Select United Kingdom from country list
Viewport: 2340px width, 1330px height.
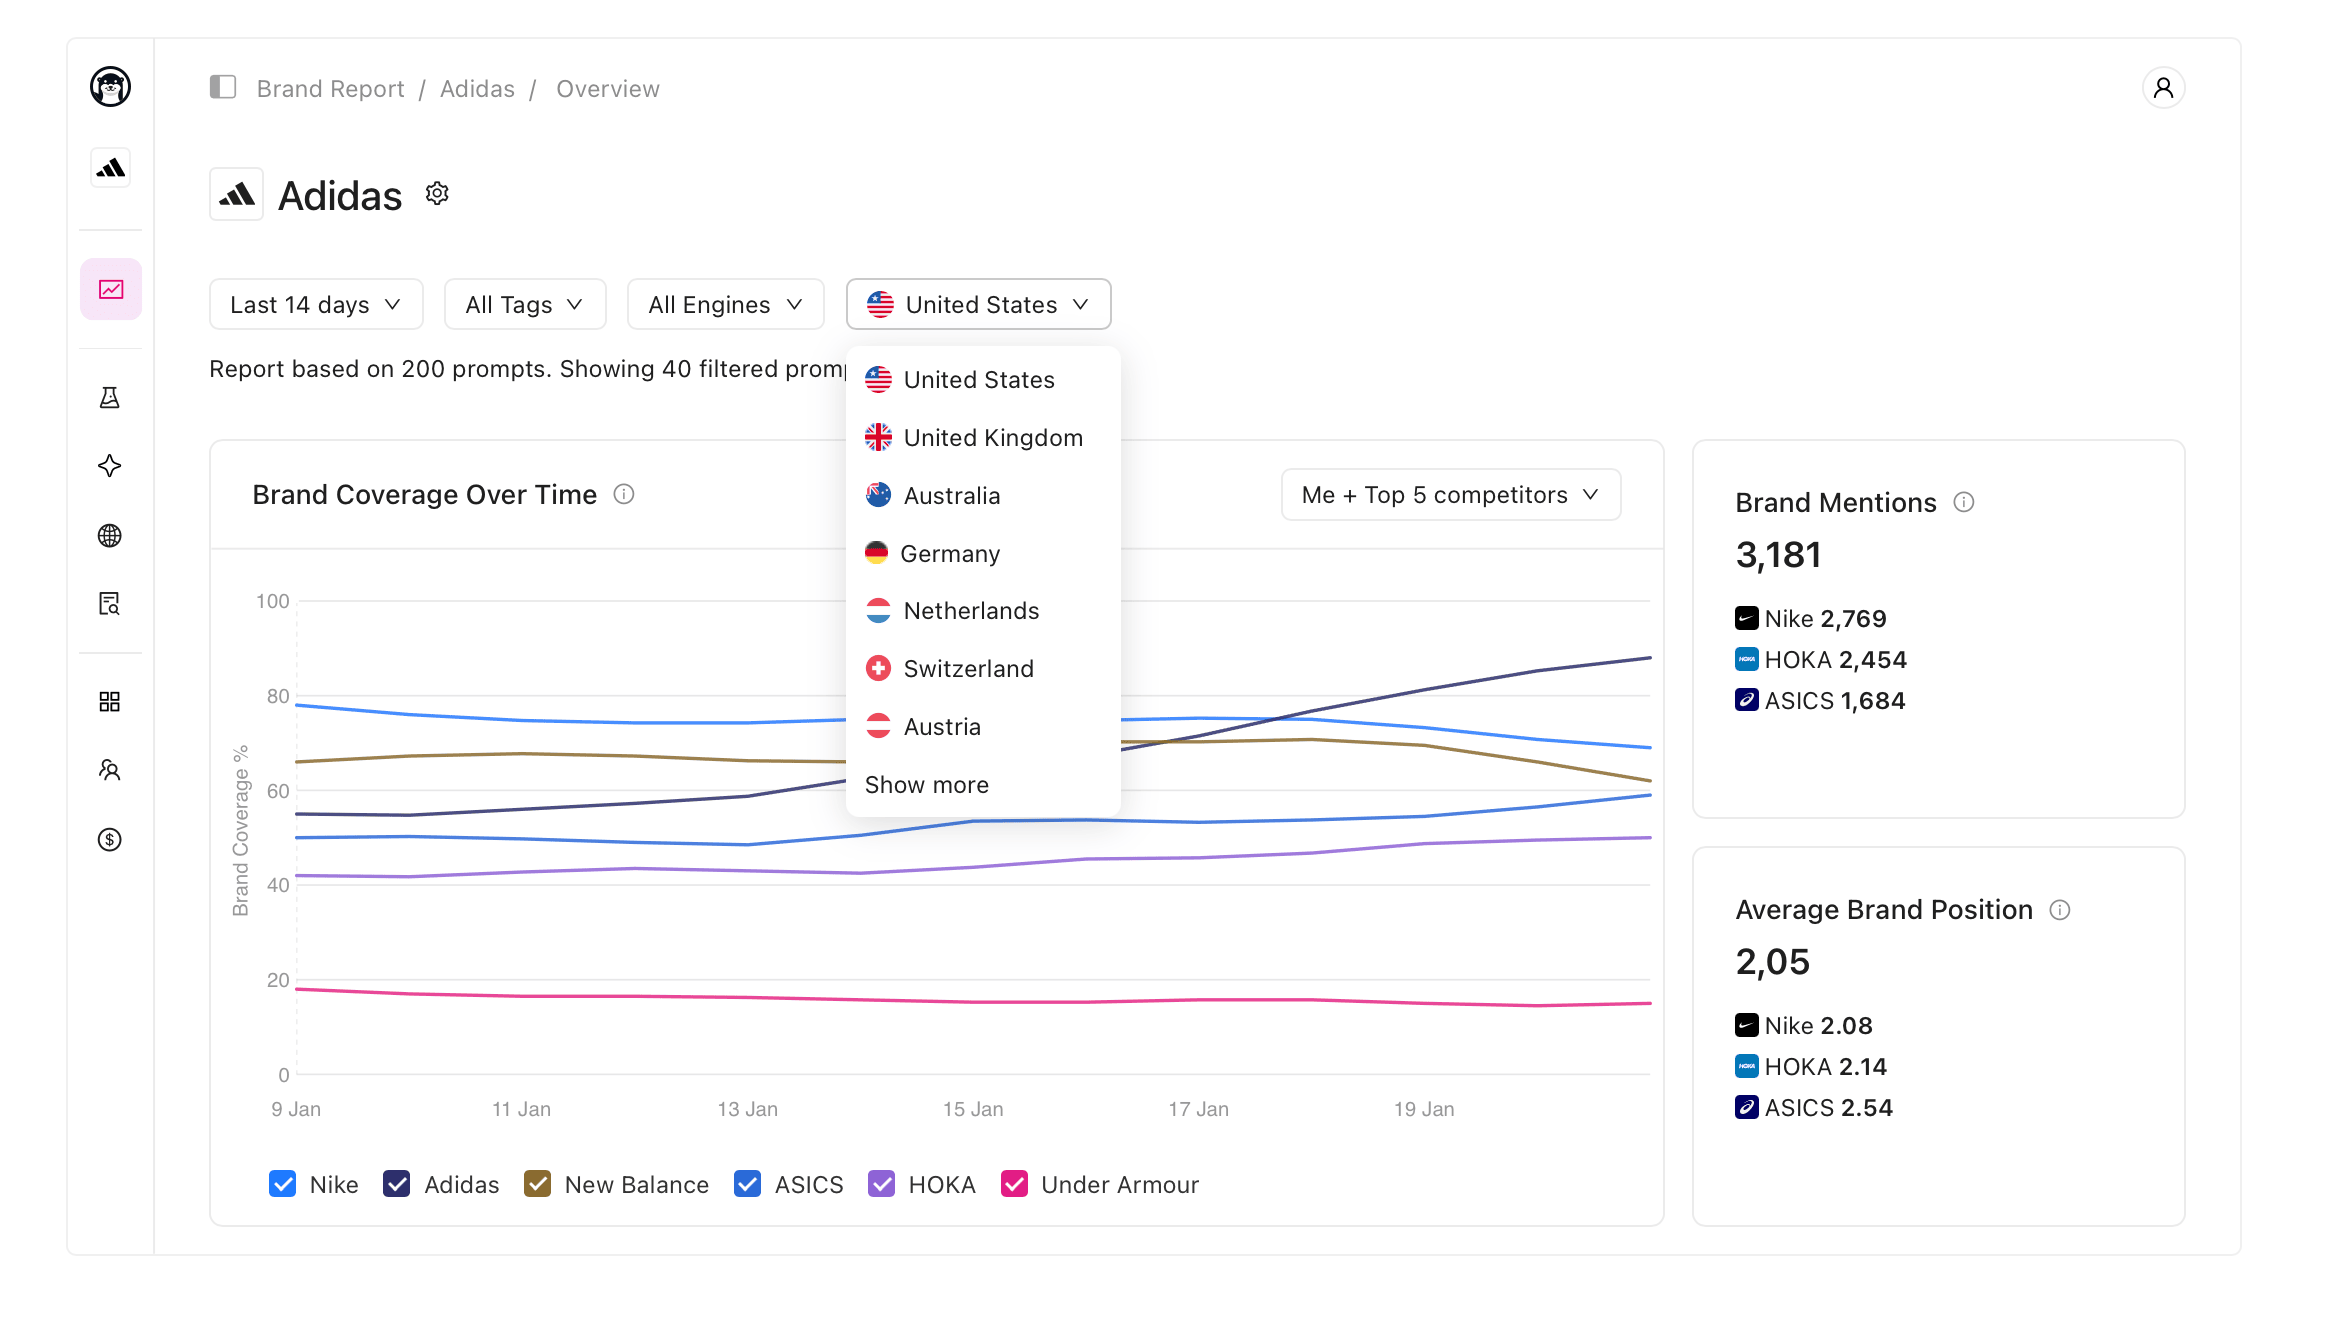click(992, 438)
